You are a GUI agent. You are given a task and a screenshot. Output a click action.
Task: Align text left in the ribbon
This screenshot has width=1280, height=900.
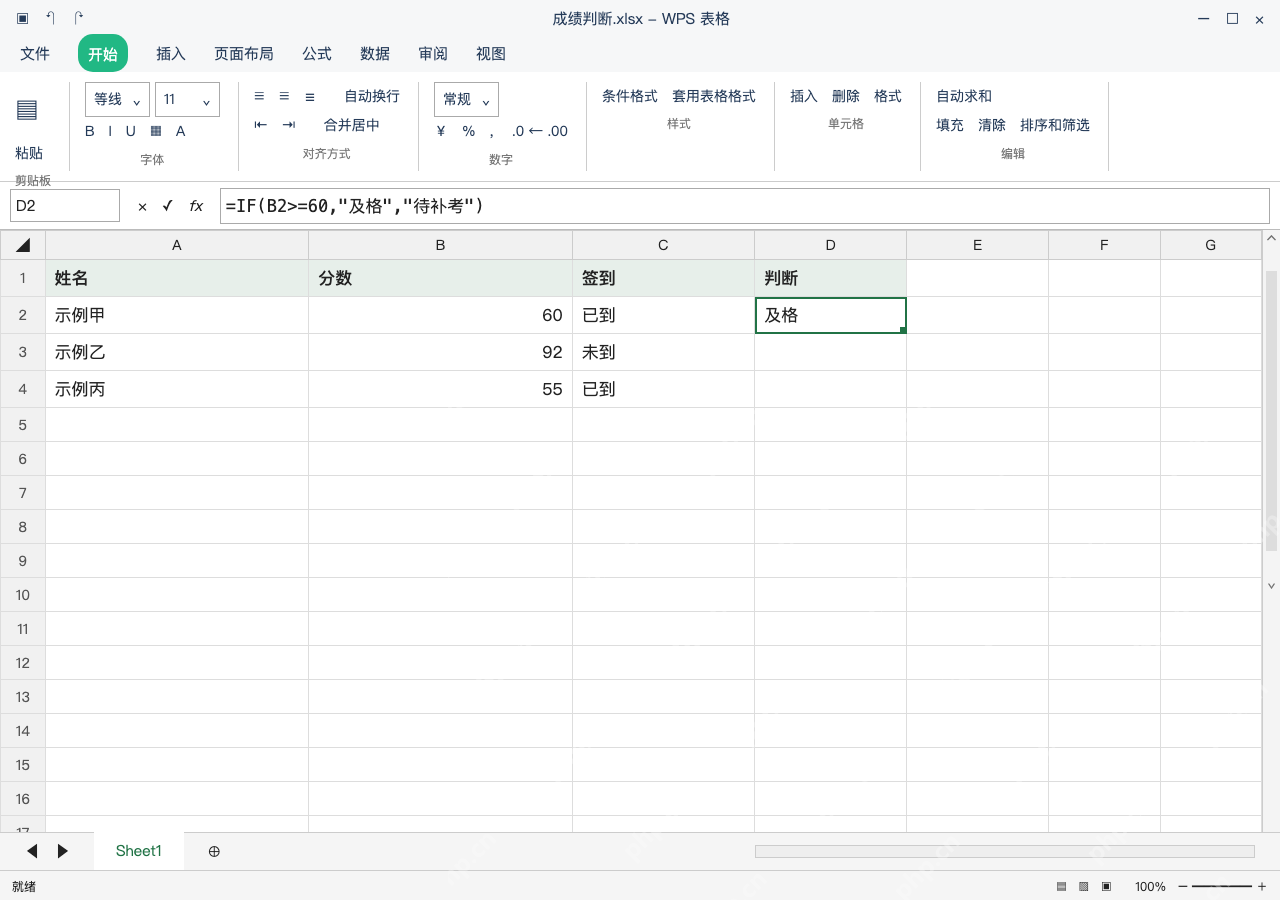pos(259,96)
